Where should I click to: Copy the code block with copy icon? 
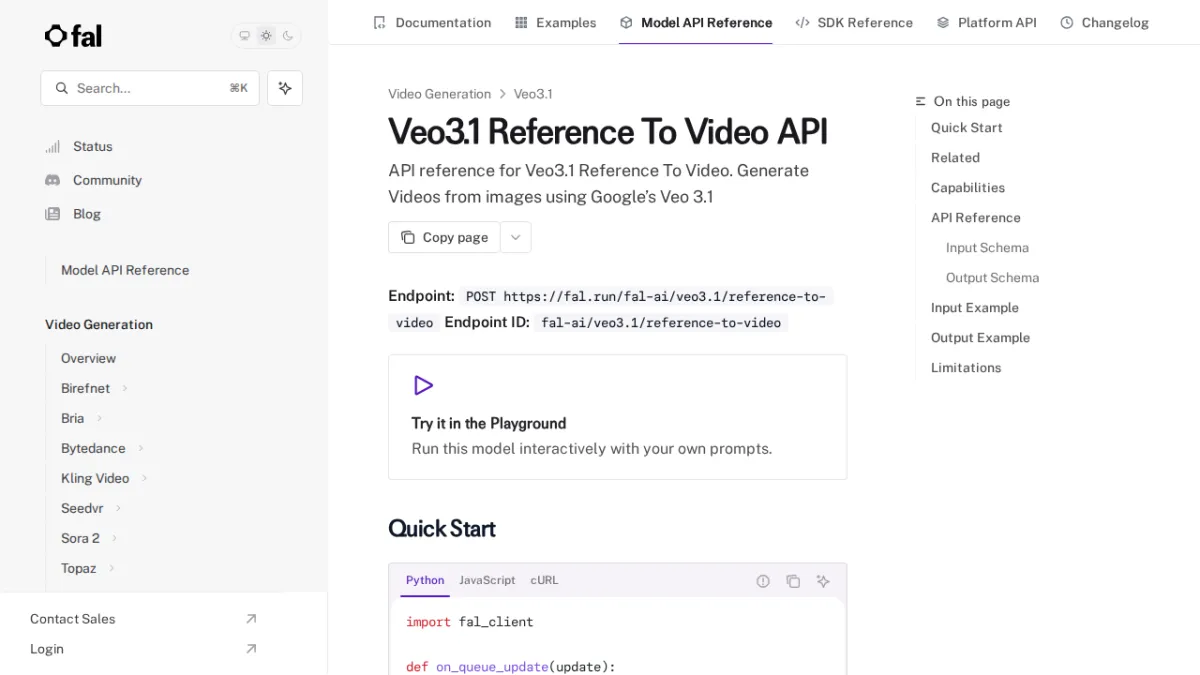point(793,581)
